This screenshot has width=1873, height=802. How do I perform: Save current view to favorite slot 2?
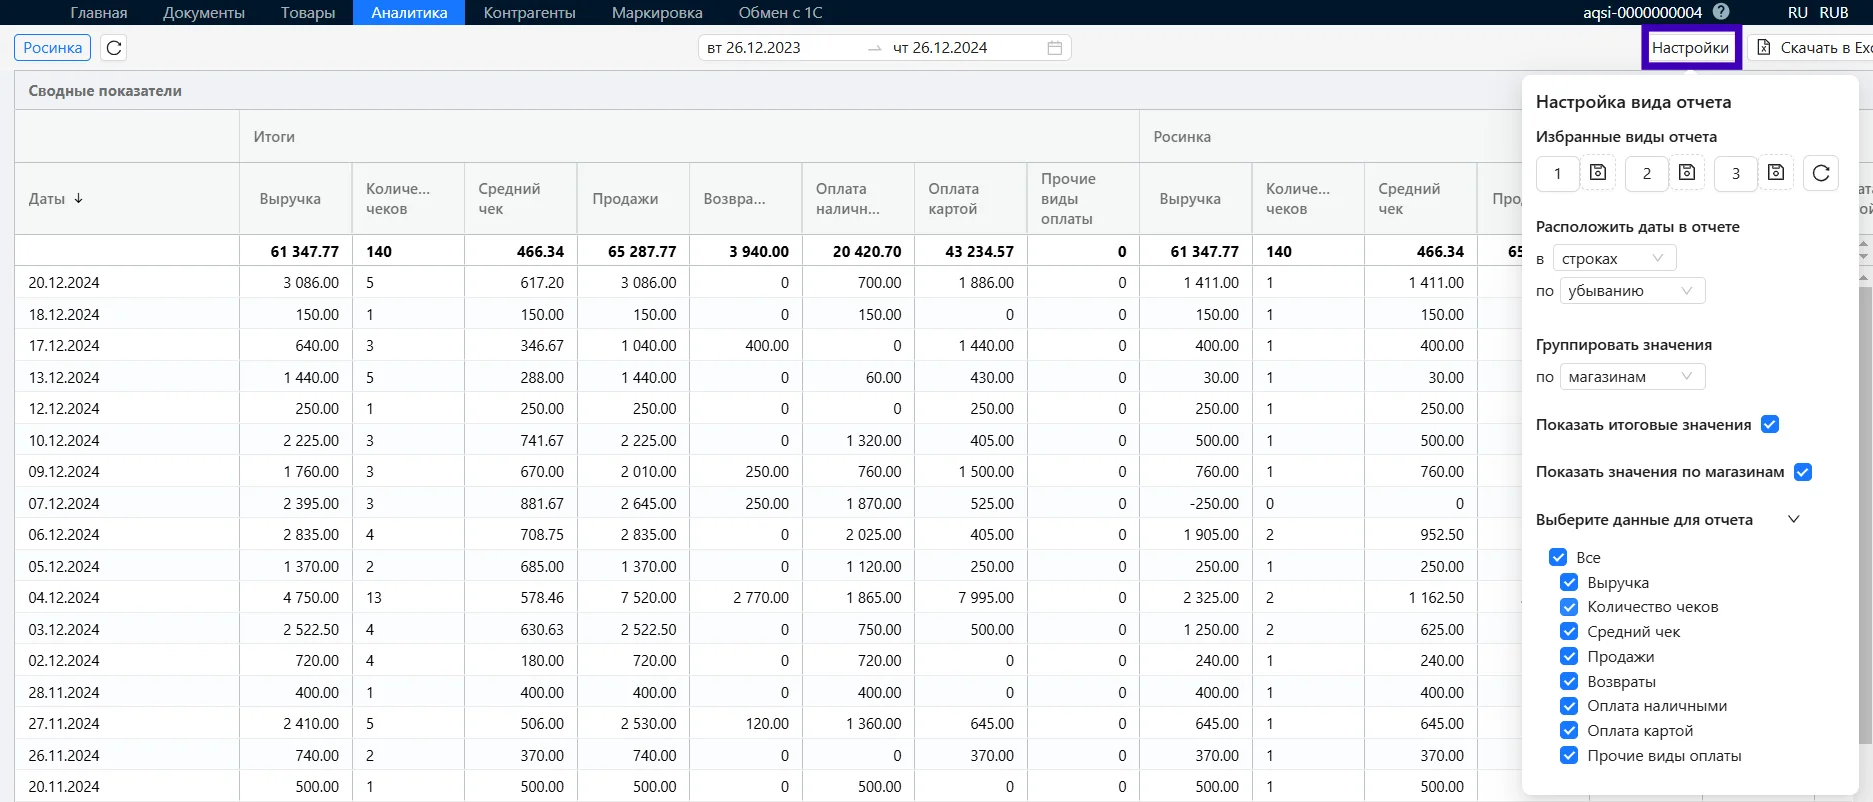click(x=1687, y=173)
